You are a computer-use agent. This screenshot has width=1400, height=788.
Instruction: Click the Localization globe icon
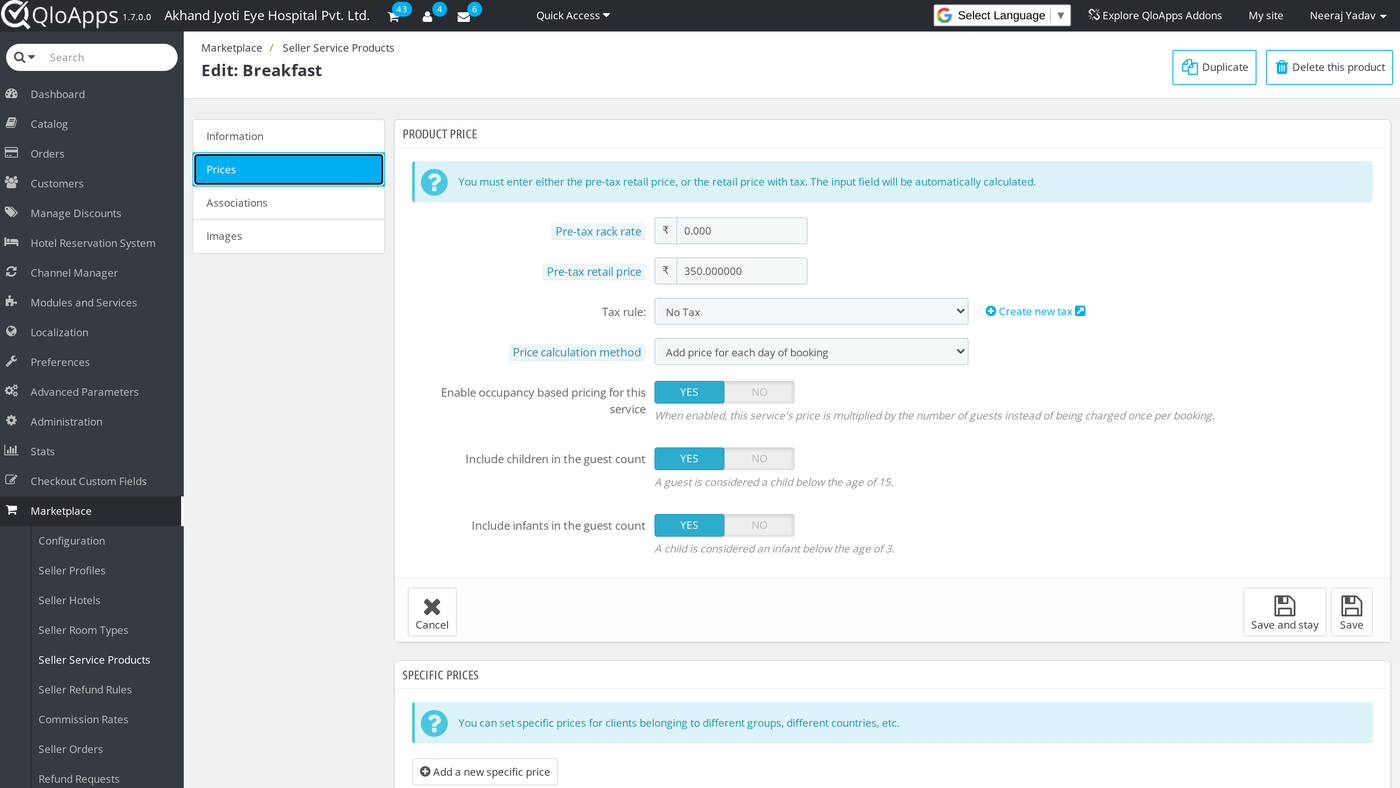12,332
